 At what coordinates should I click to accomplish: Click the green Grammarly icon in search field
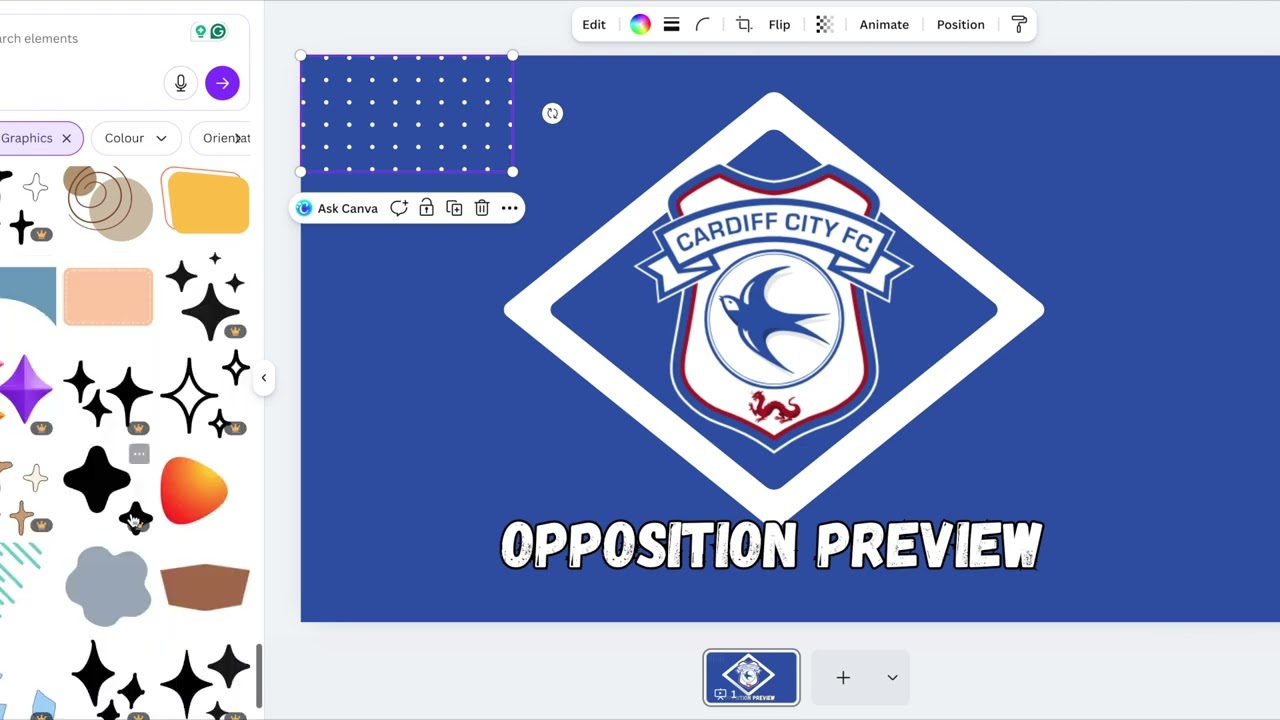point(218,32)
